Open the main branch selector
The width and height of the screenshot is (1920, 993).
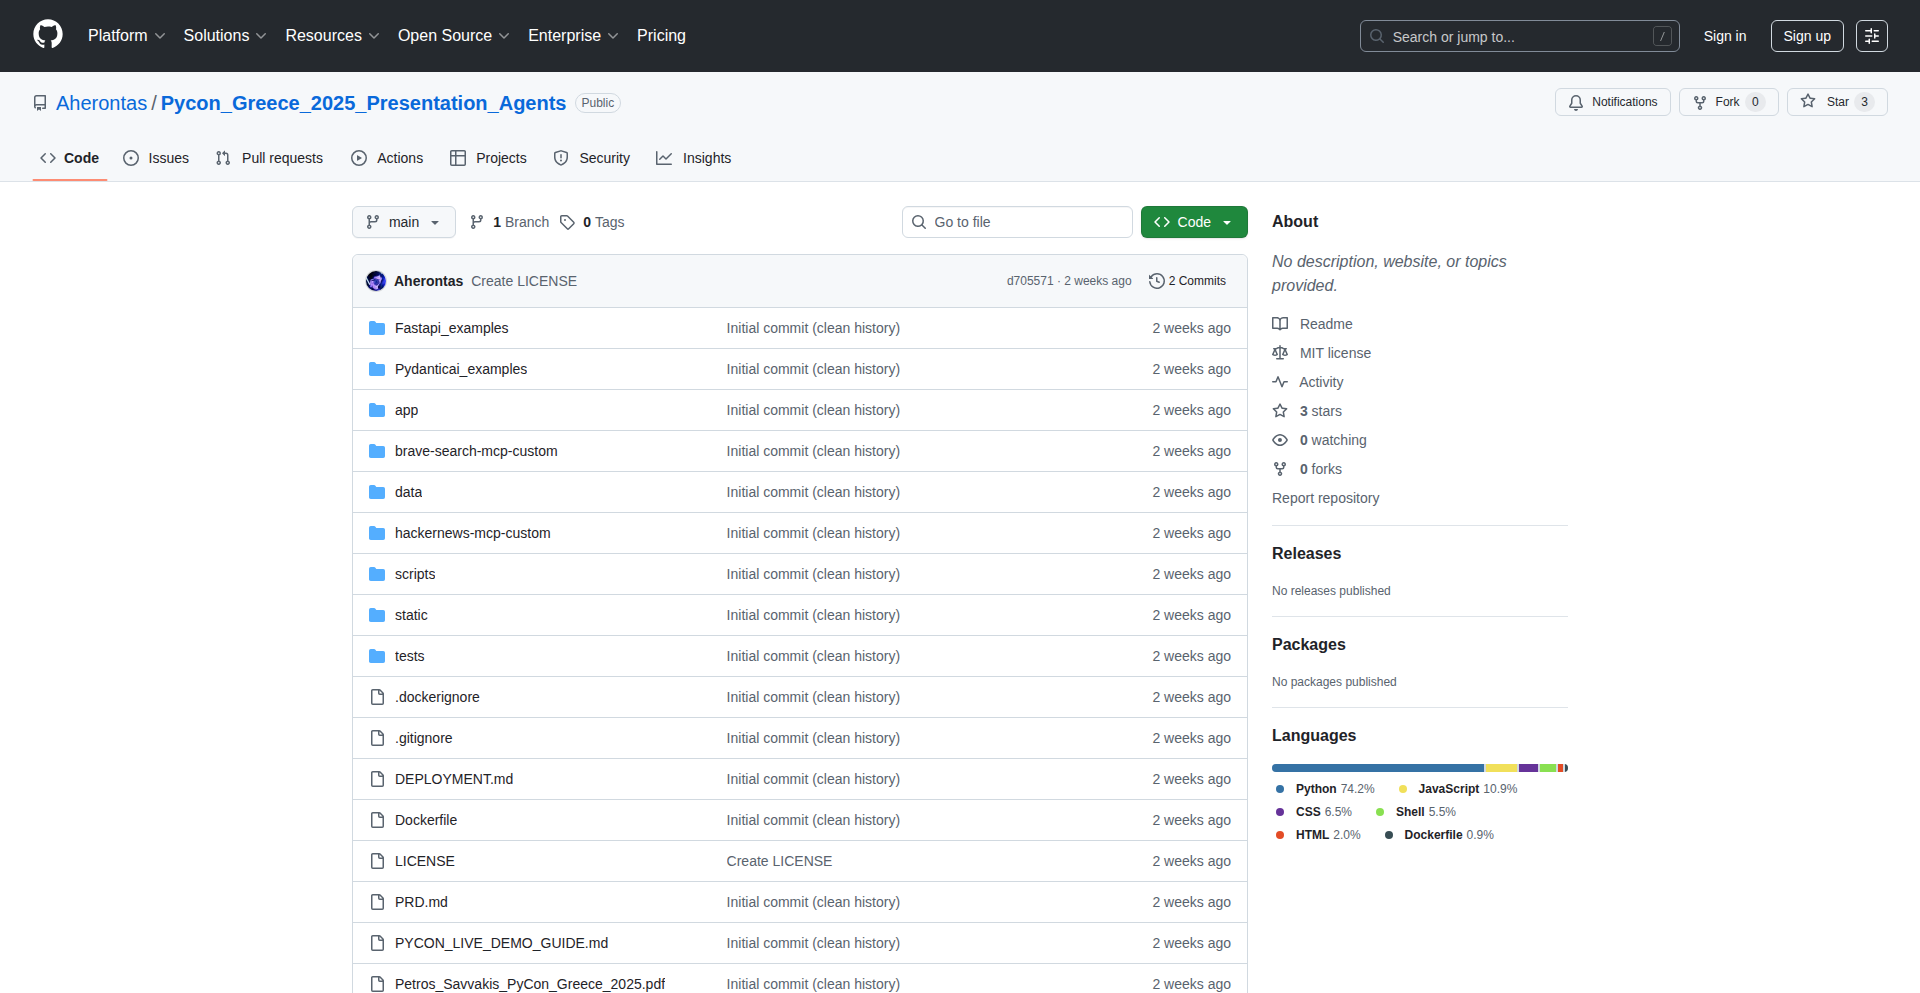(x=404, y=222)
